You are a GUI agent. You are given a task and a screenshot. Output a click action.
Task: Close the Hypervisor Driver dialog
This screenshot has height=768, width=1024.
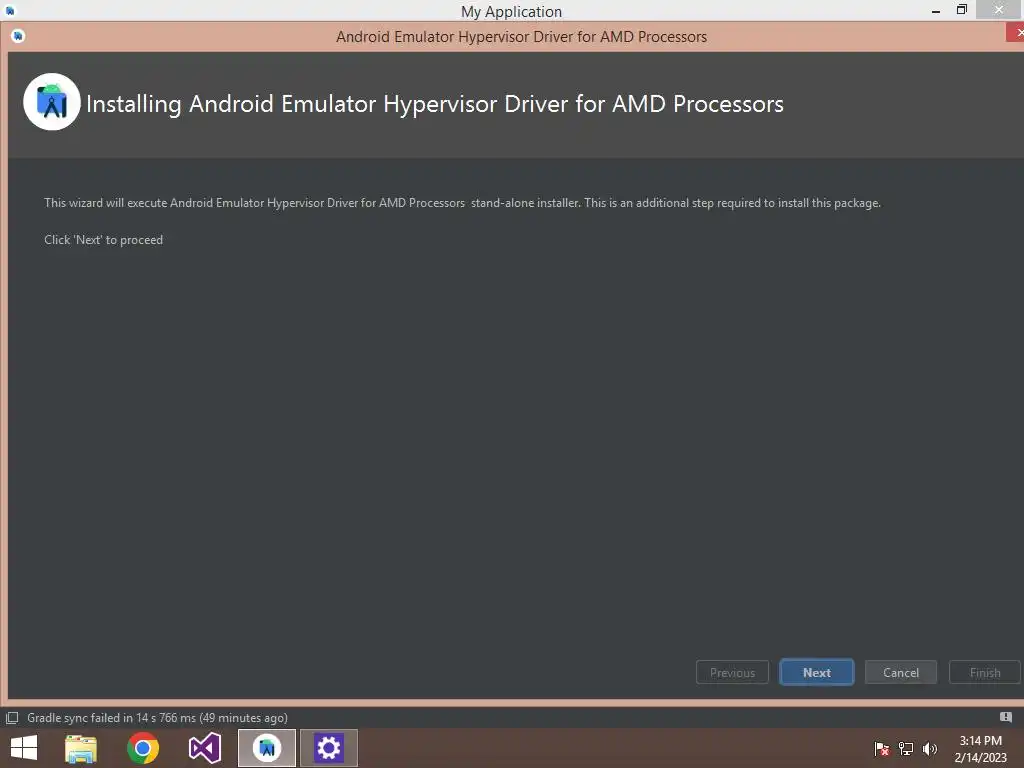[x=1016, y=33]
